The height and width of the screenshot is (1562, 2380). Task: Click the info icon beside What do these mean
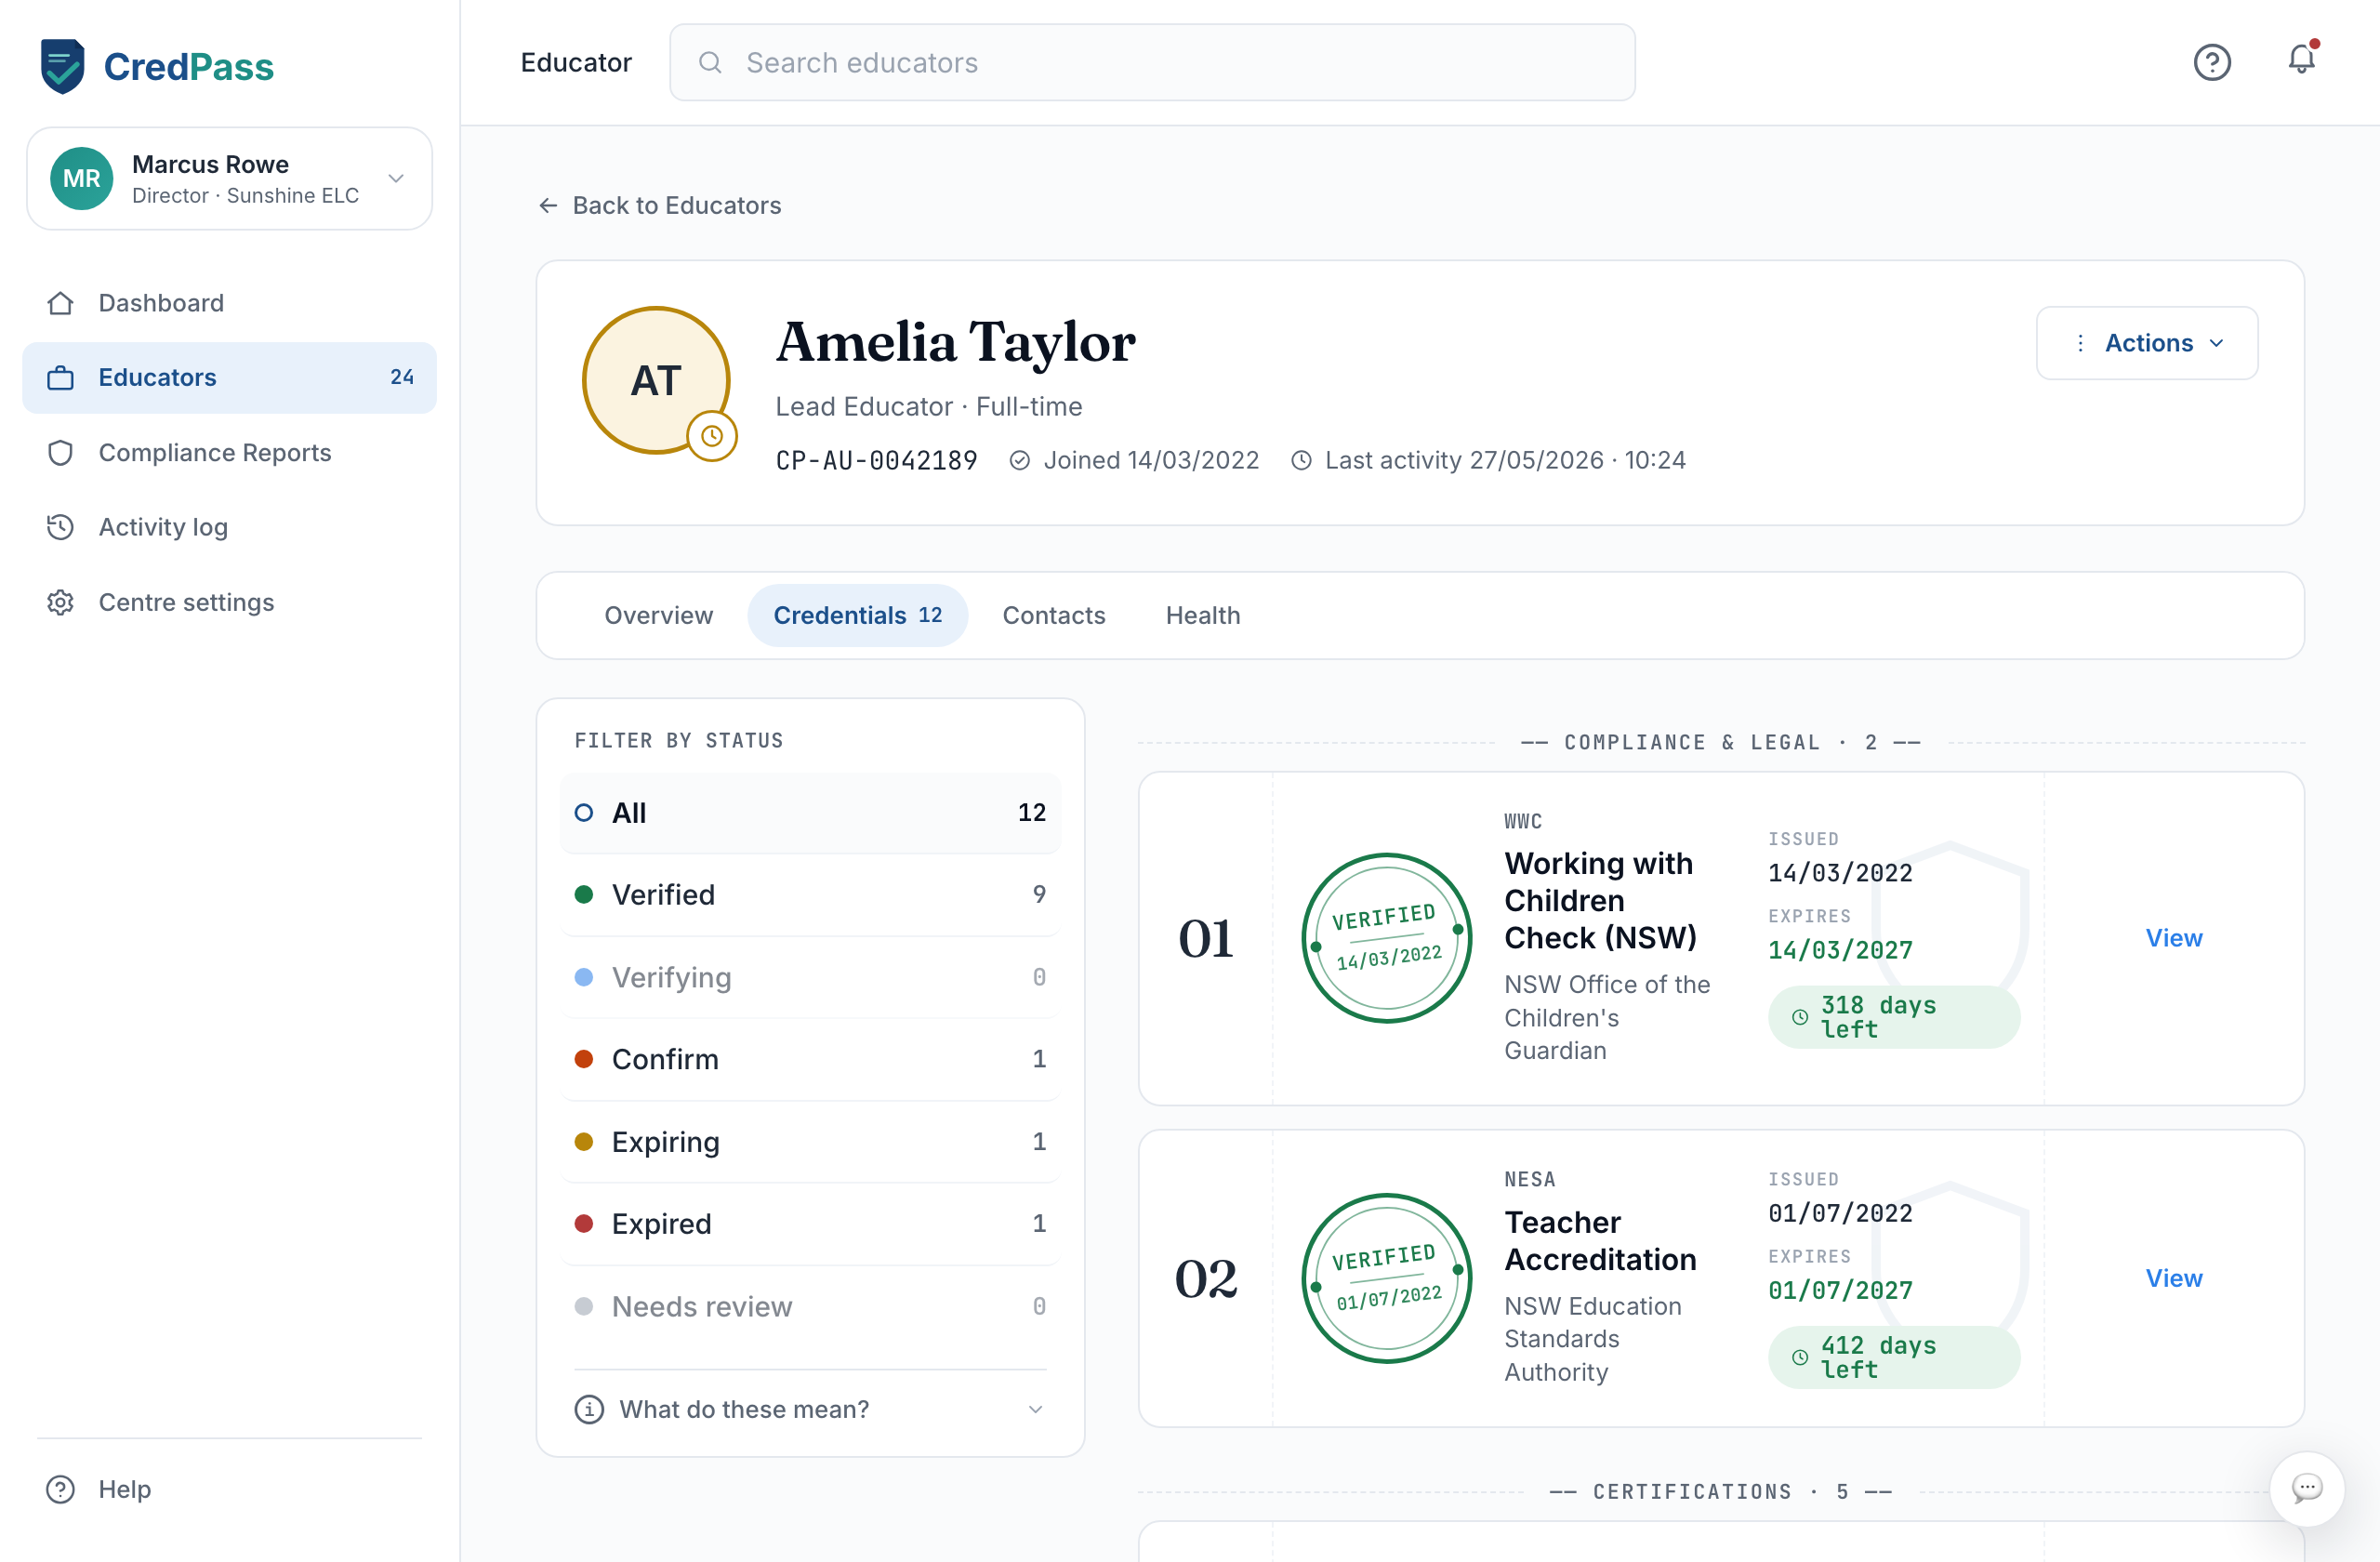[x=589, y=1409]
